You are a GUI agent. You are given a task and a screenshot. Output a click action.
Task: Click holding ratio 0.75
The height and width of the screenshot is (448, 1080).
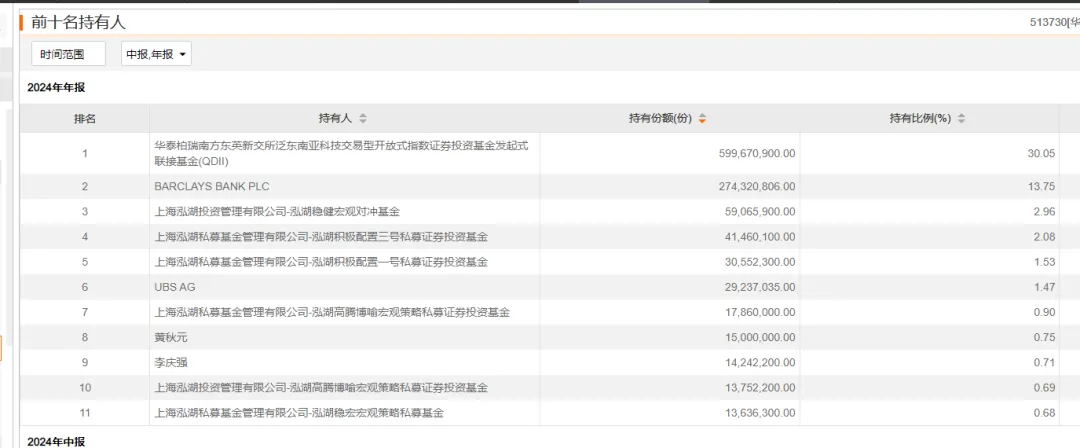[1044, 337]
